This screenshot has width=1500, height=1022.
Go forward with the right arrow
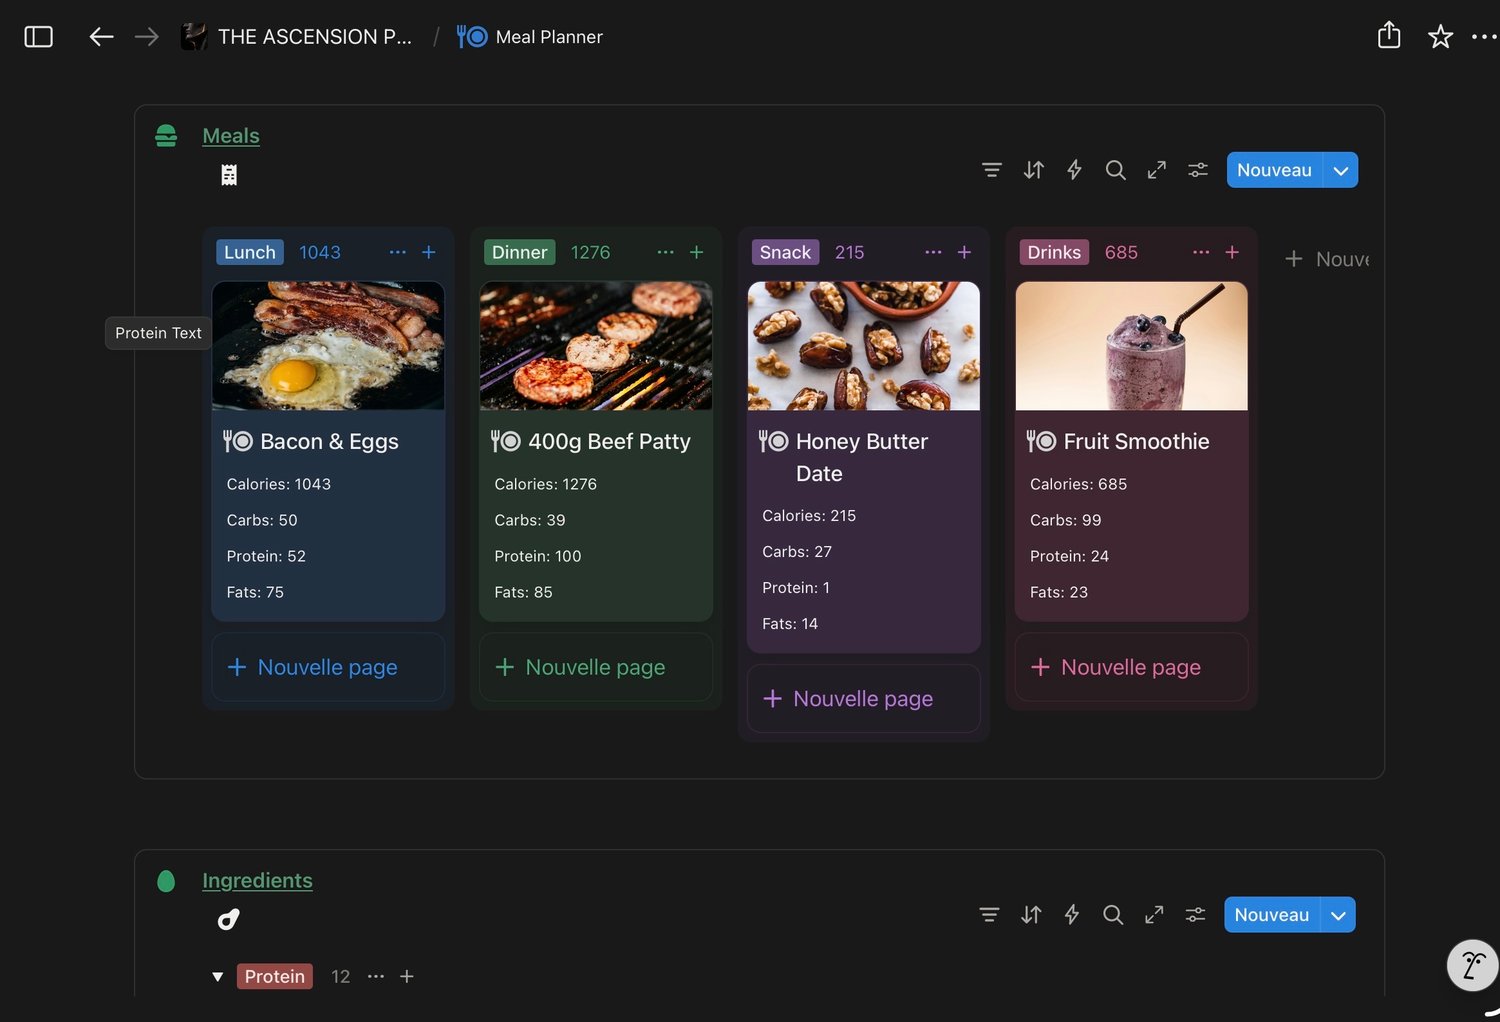[x=146, y=37]
